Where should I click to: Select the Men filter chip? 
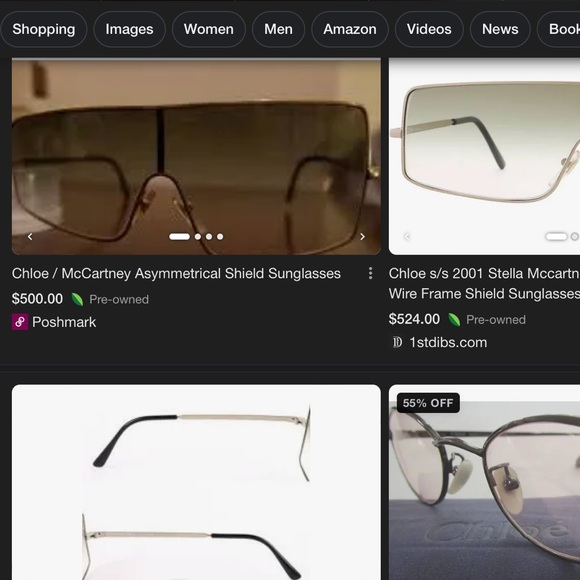(x=278, y=29)
